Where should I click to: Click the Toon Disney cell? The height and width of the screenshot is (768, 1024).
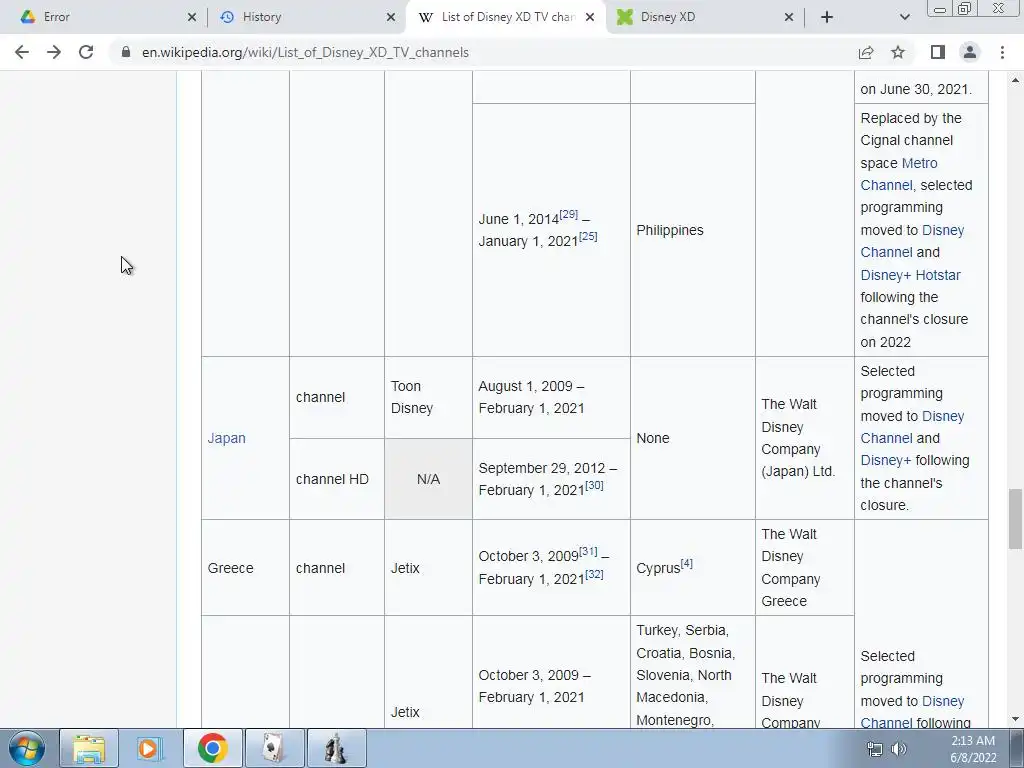(x=428, y=397)
